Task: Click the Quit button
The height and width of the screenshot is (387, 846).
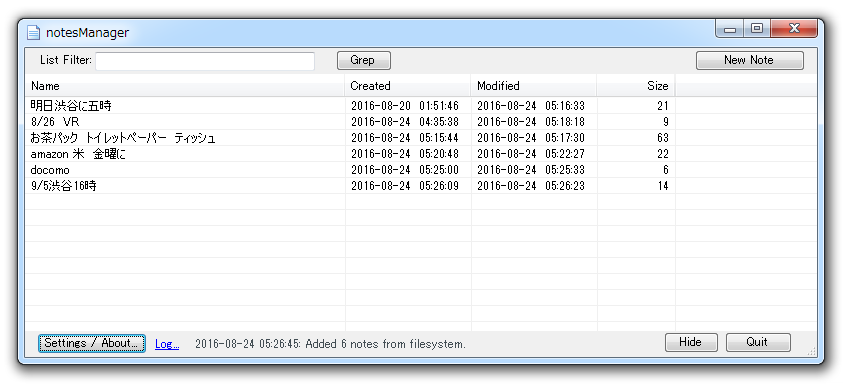Action: coord(758,343)
